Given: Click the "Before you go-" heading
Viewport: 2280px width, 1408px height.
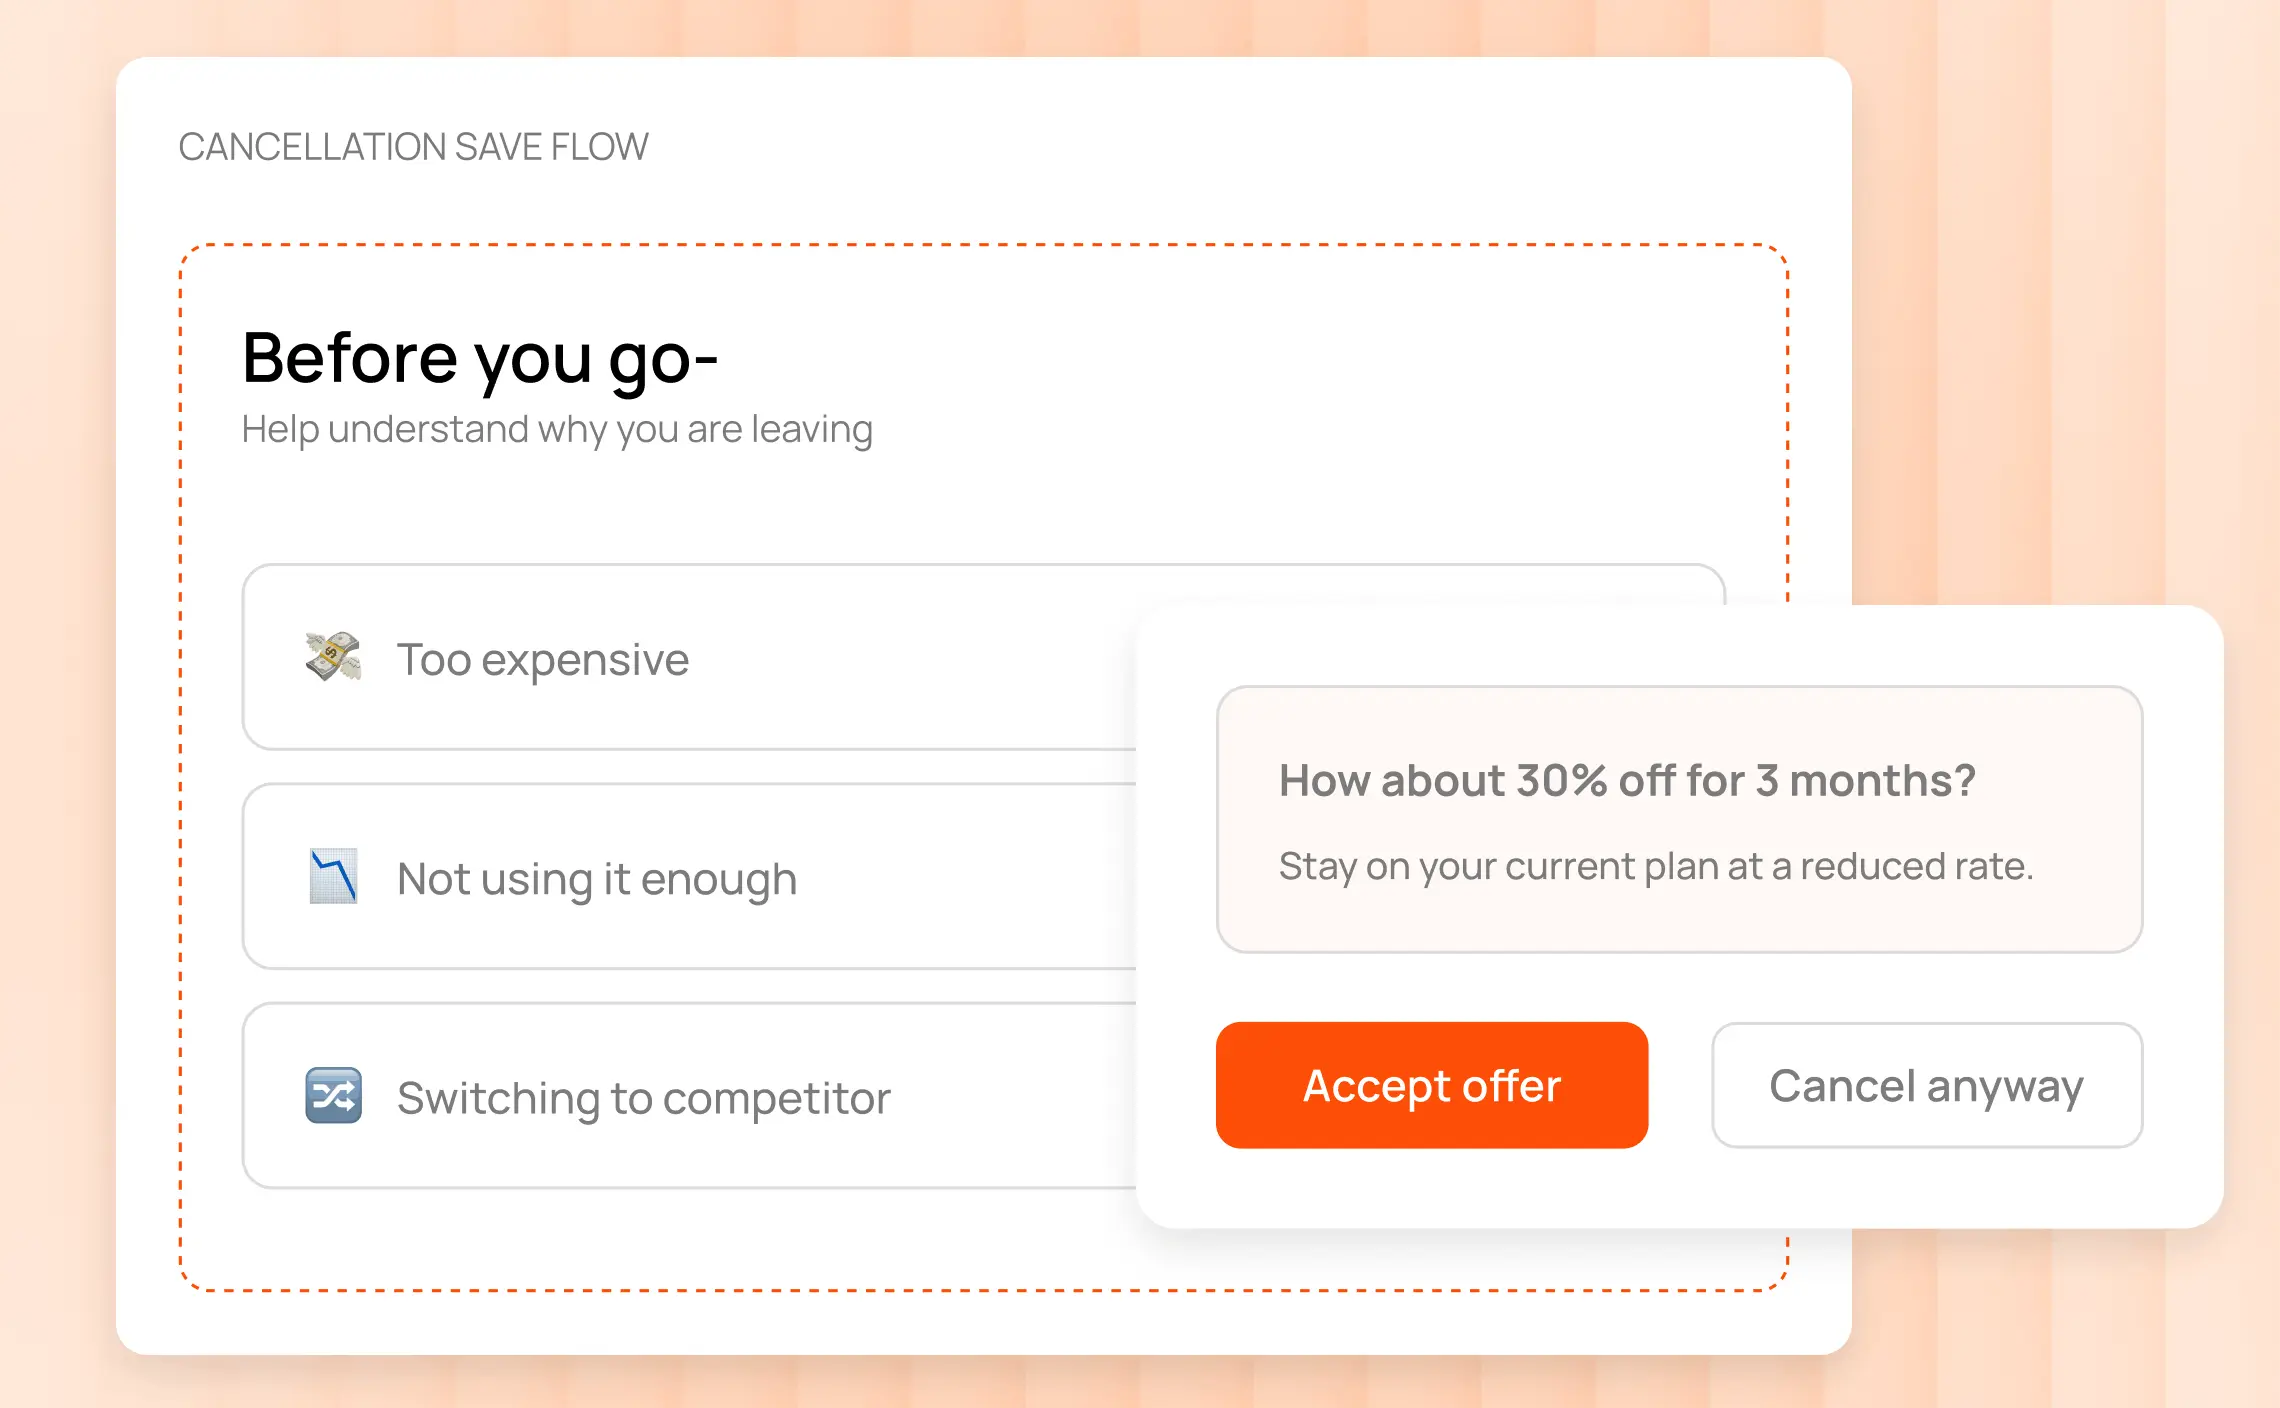Looking at the screenshot, I should click(480, 358).
